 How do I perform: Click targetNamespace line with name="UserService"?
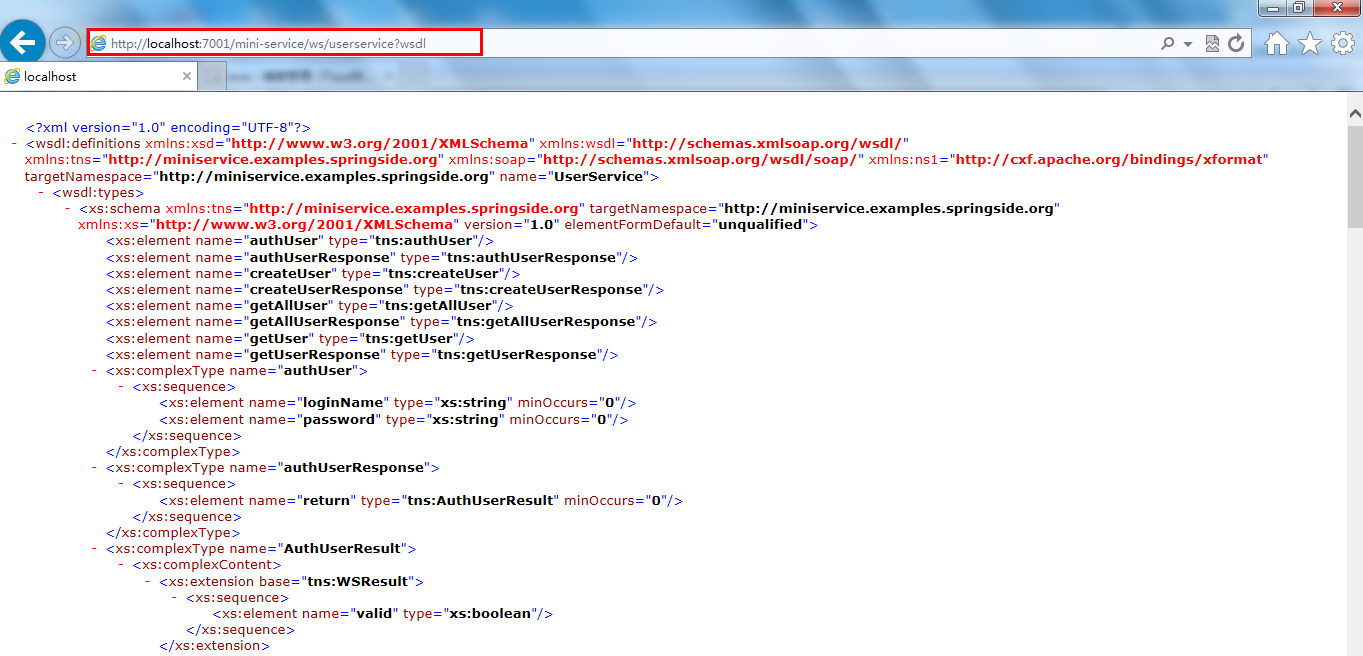point(341,176)
